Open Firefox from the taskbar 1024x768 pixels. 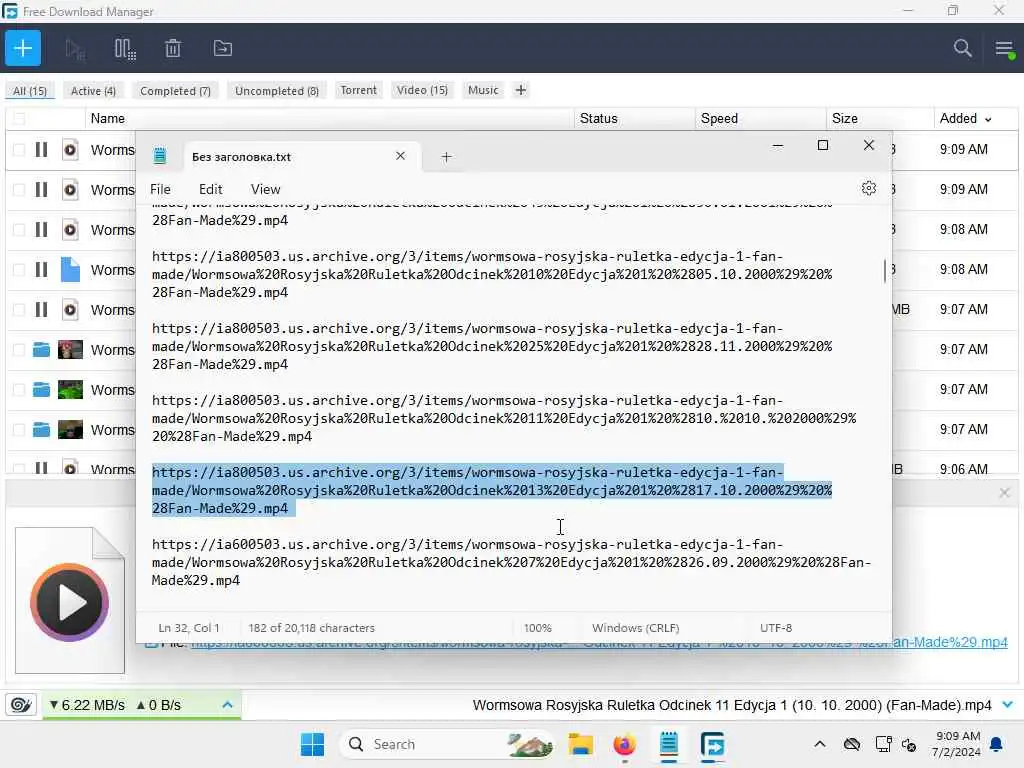click(x=624, y=744)
